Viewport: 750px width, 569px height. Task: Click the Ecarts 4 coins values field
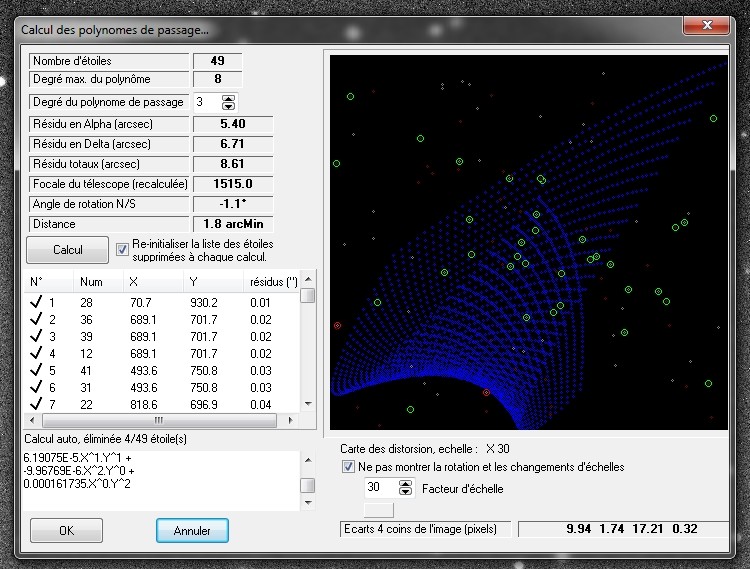[623, 529]
